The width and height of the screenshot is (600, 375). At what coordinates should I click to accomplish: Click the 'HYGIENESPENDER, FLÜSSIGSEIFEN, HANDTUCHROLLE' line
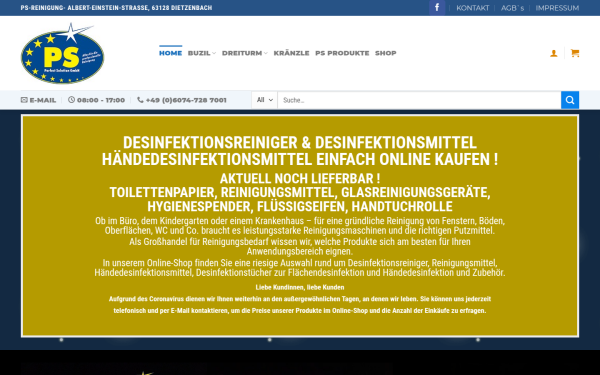click(300, 207)
